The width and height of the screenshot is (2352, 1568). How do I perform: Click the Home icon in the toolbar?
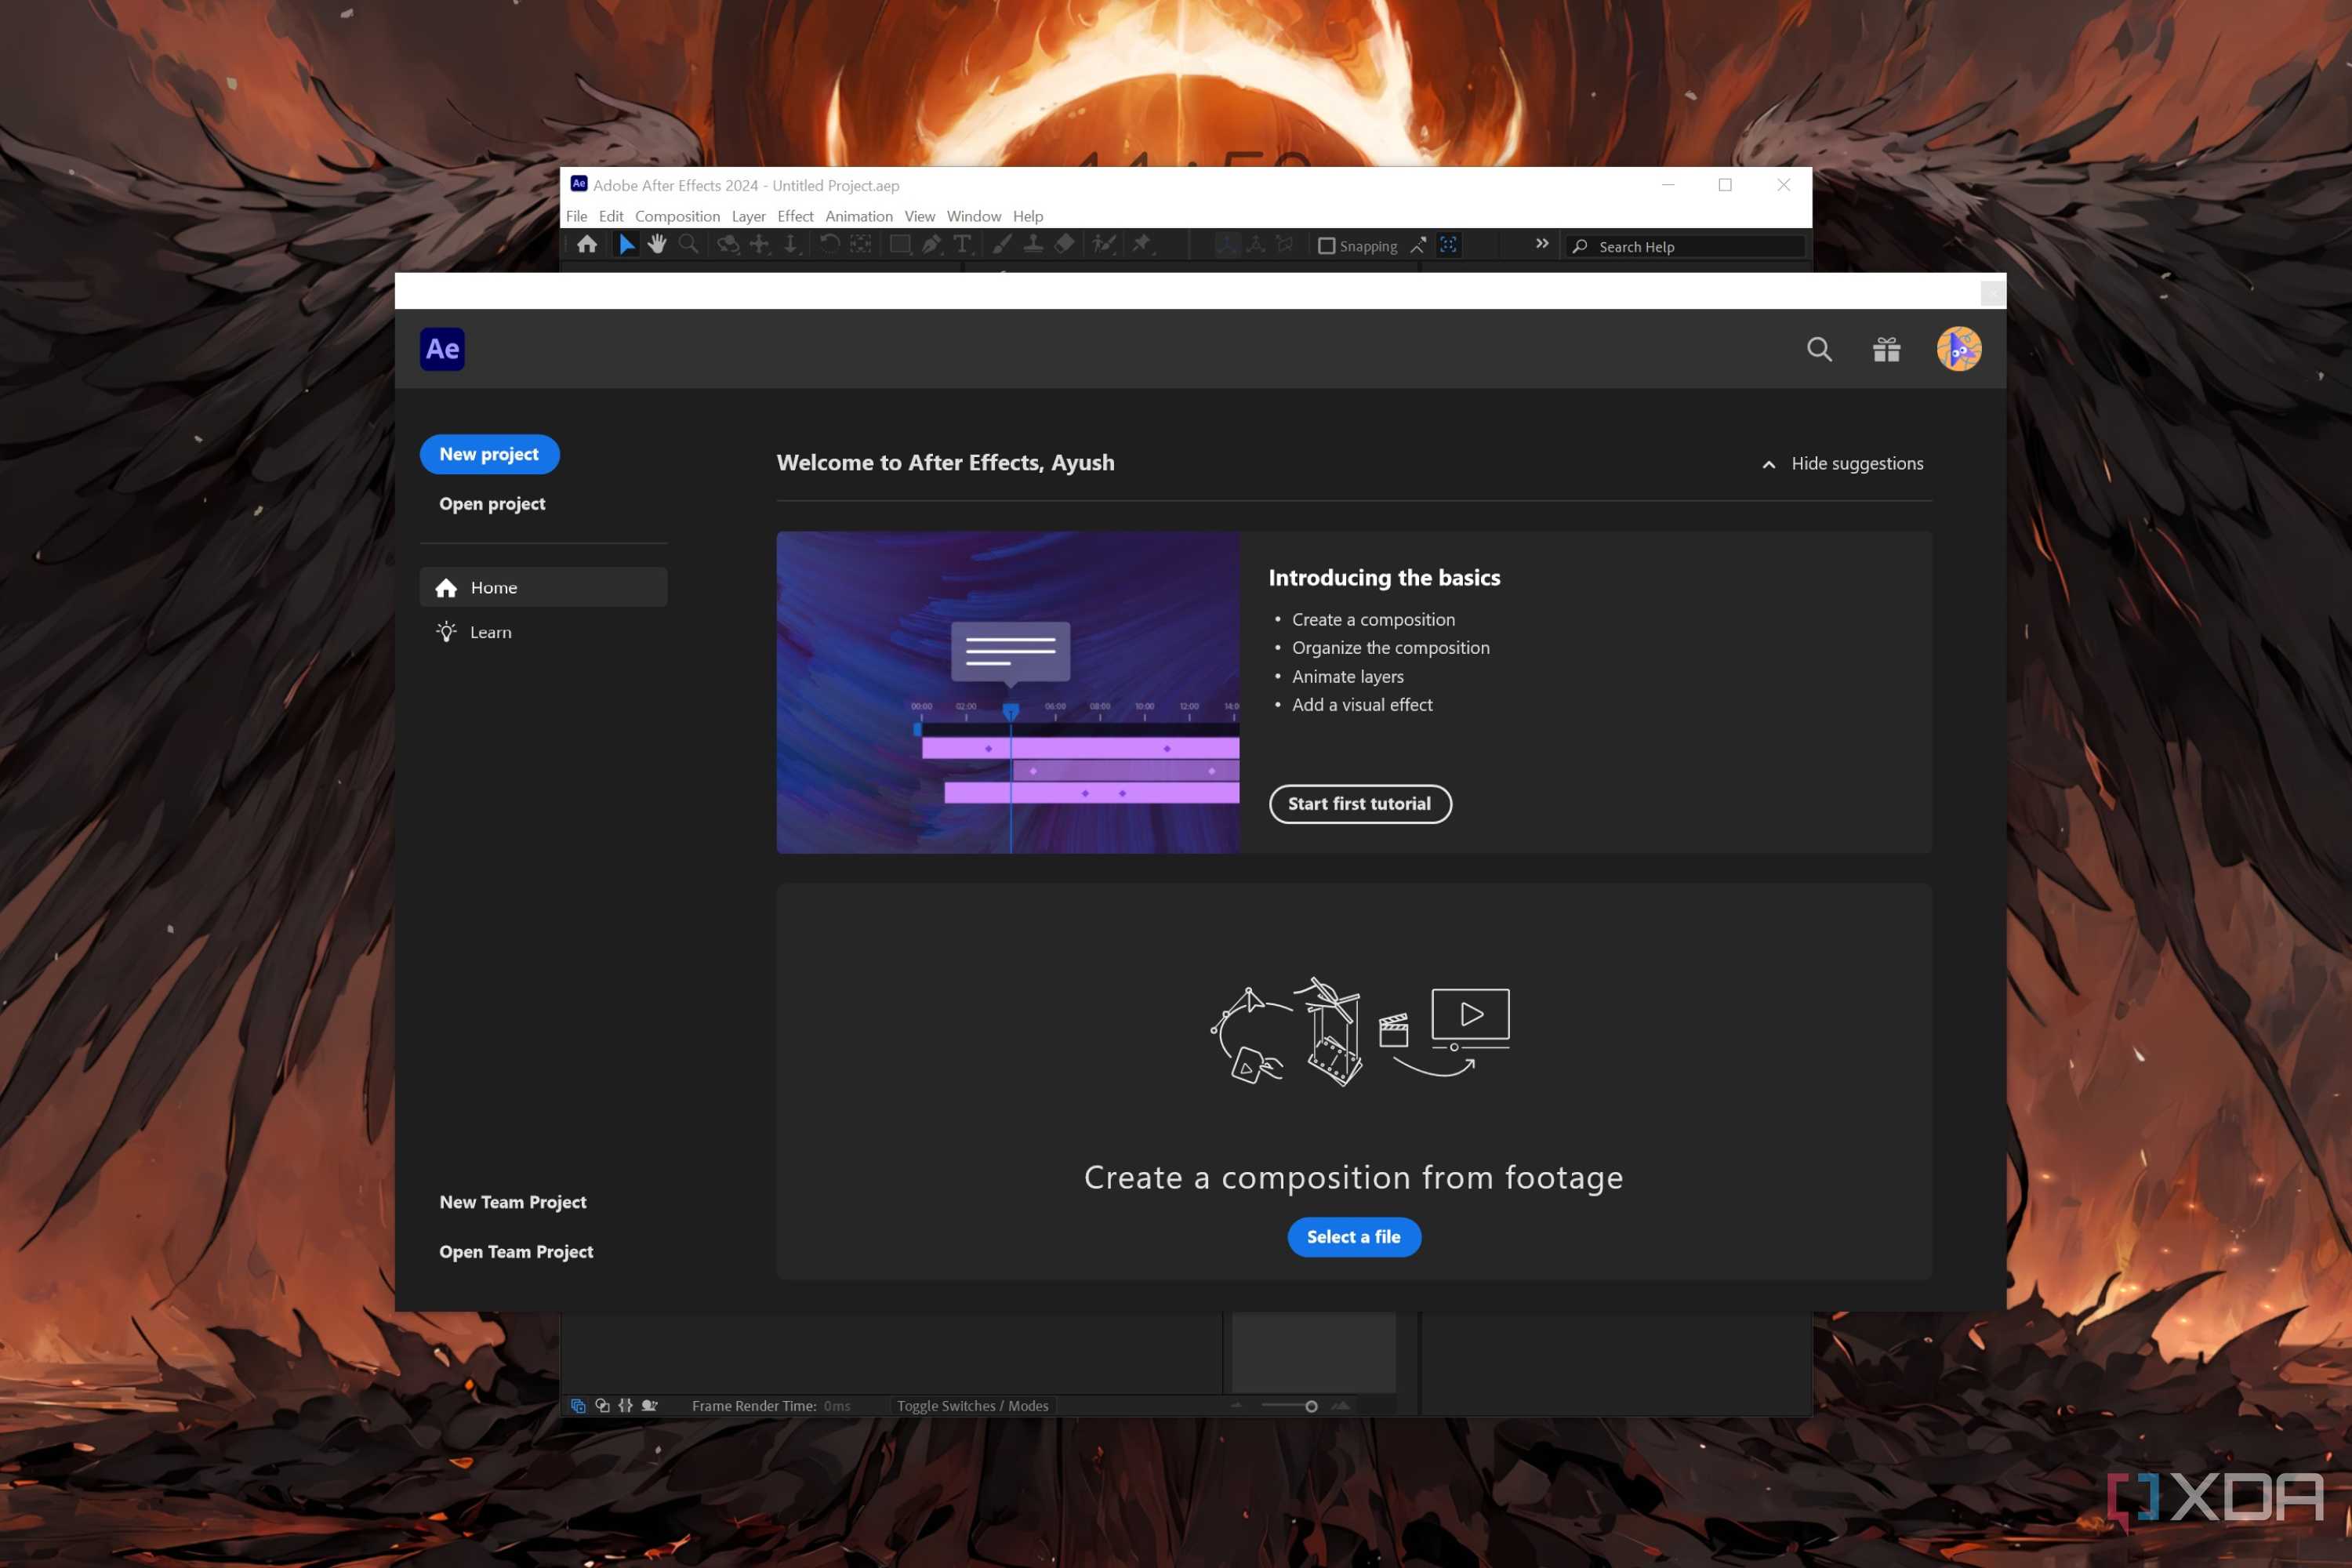pos(587,245)
